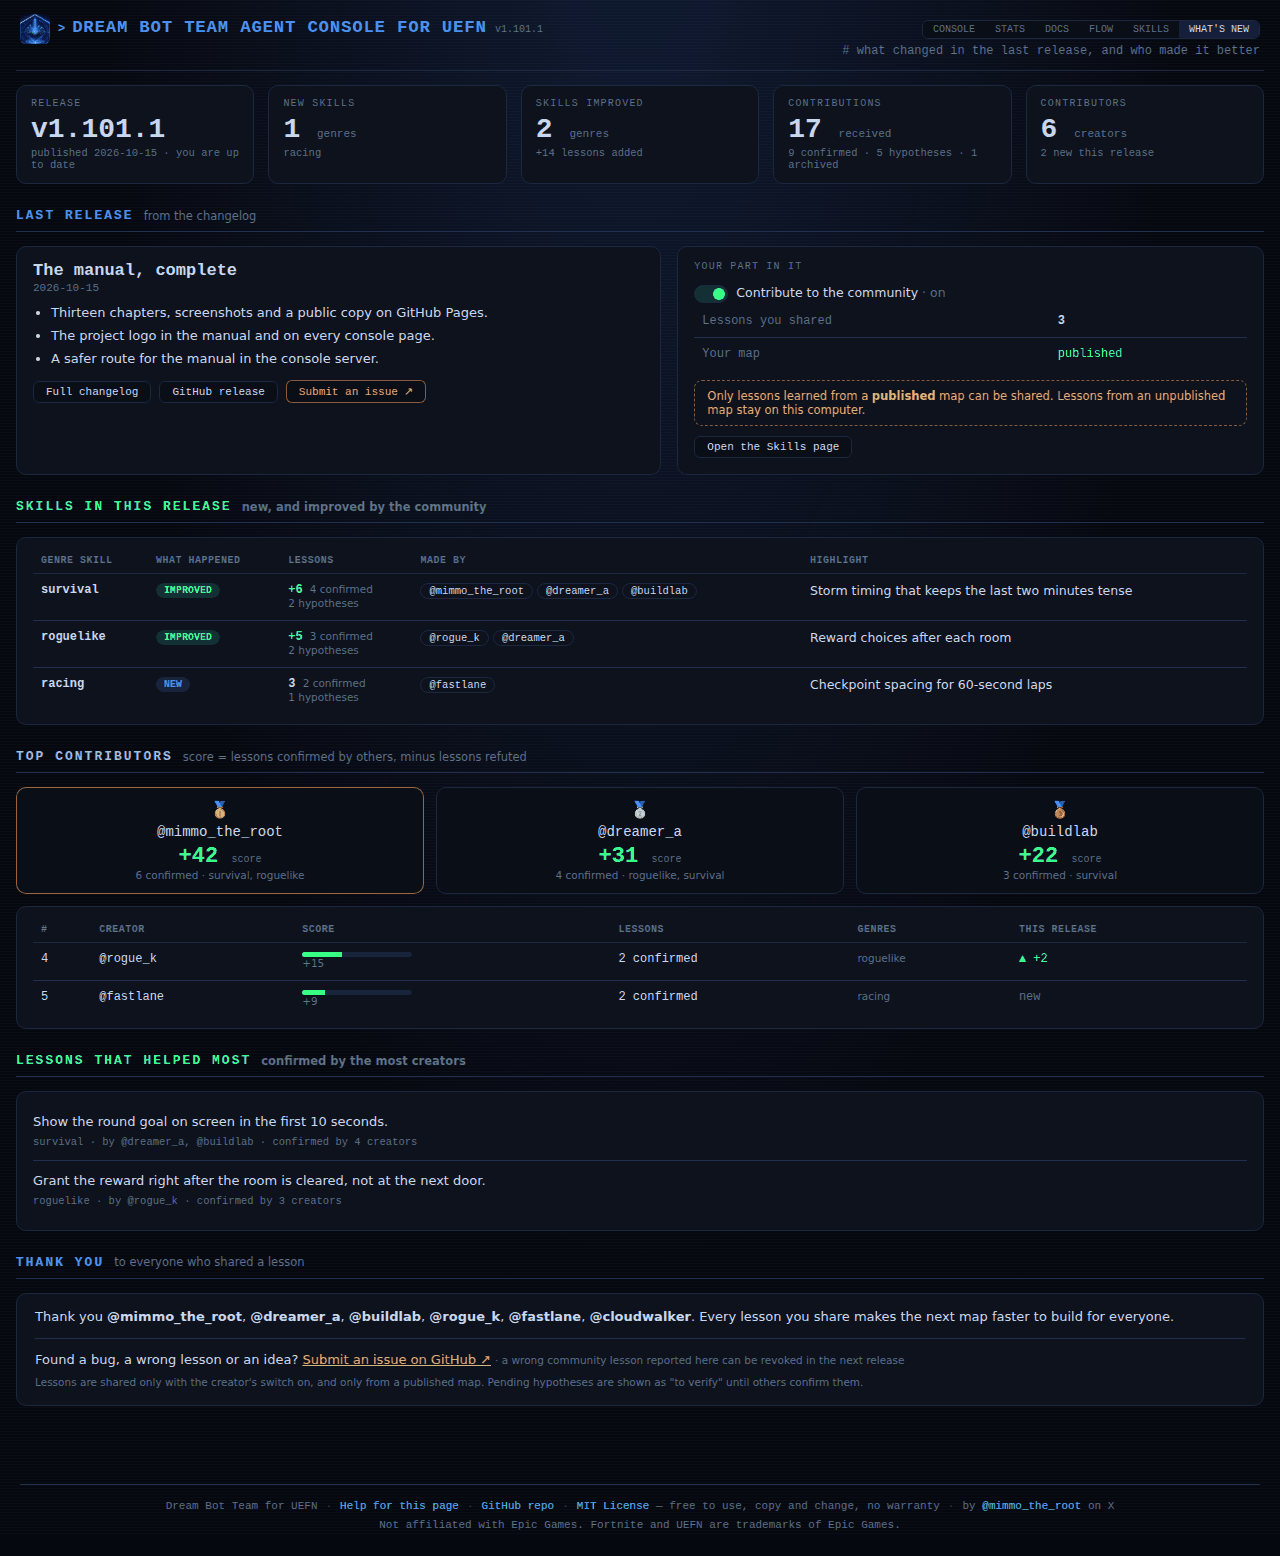The height and width of the screenshot is (1556, 1280).
Task: Click the "The manual, complete" release heading
Action: tap(135, 270)
